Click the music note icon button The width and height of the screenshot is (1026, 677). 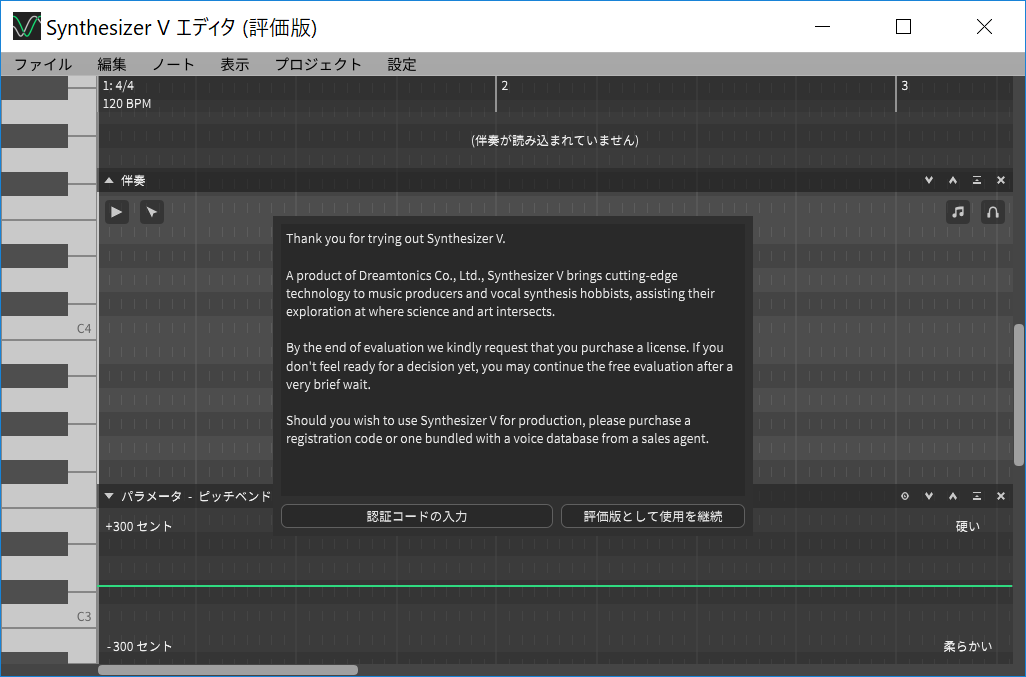[958, 212]
